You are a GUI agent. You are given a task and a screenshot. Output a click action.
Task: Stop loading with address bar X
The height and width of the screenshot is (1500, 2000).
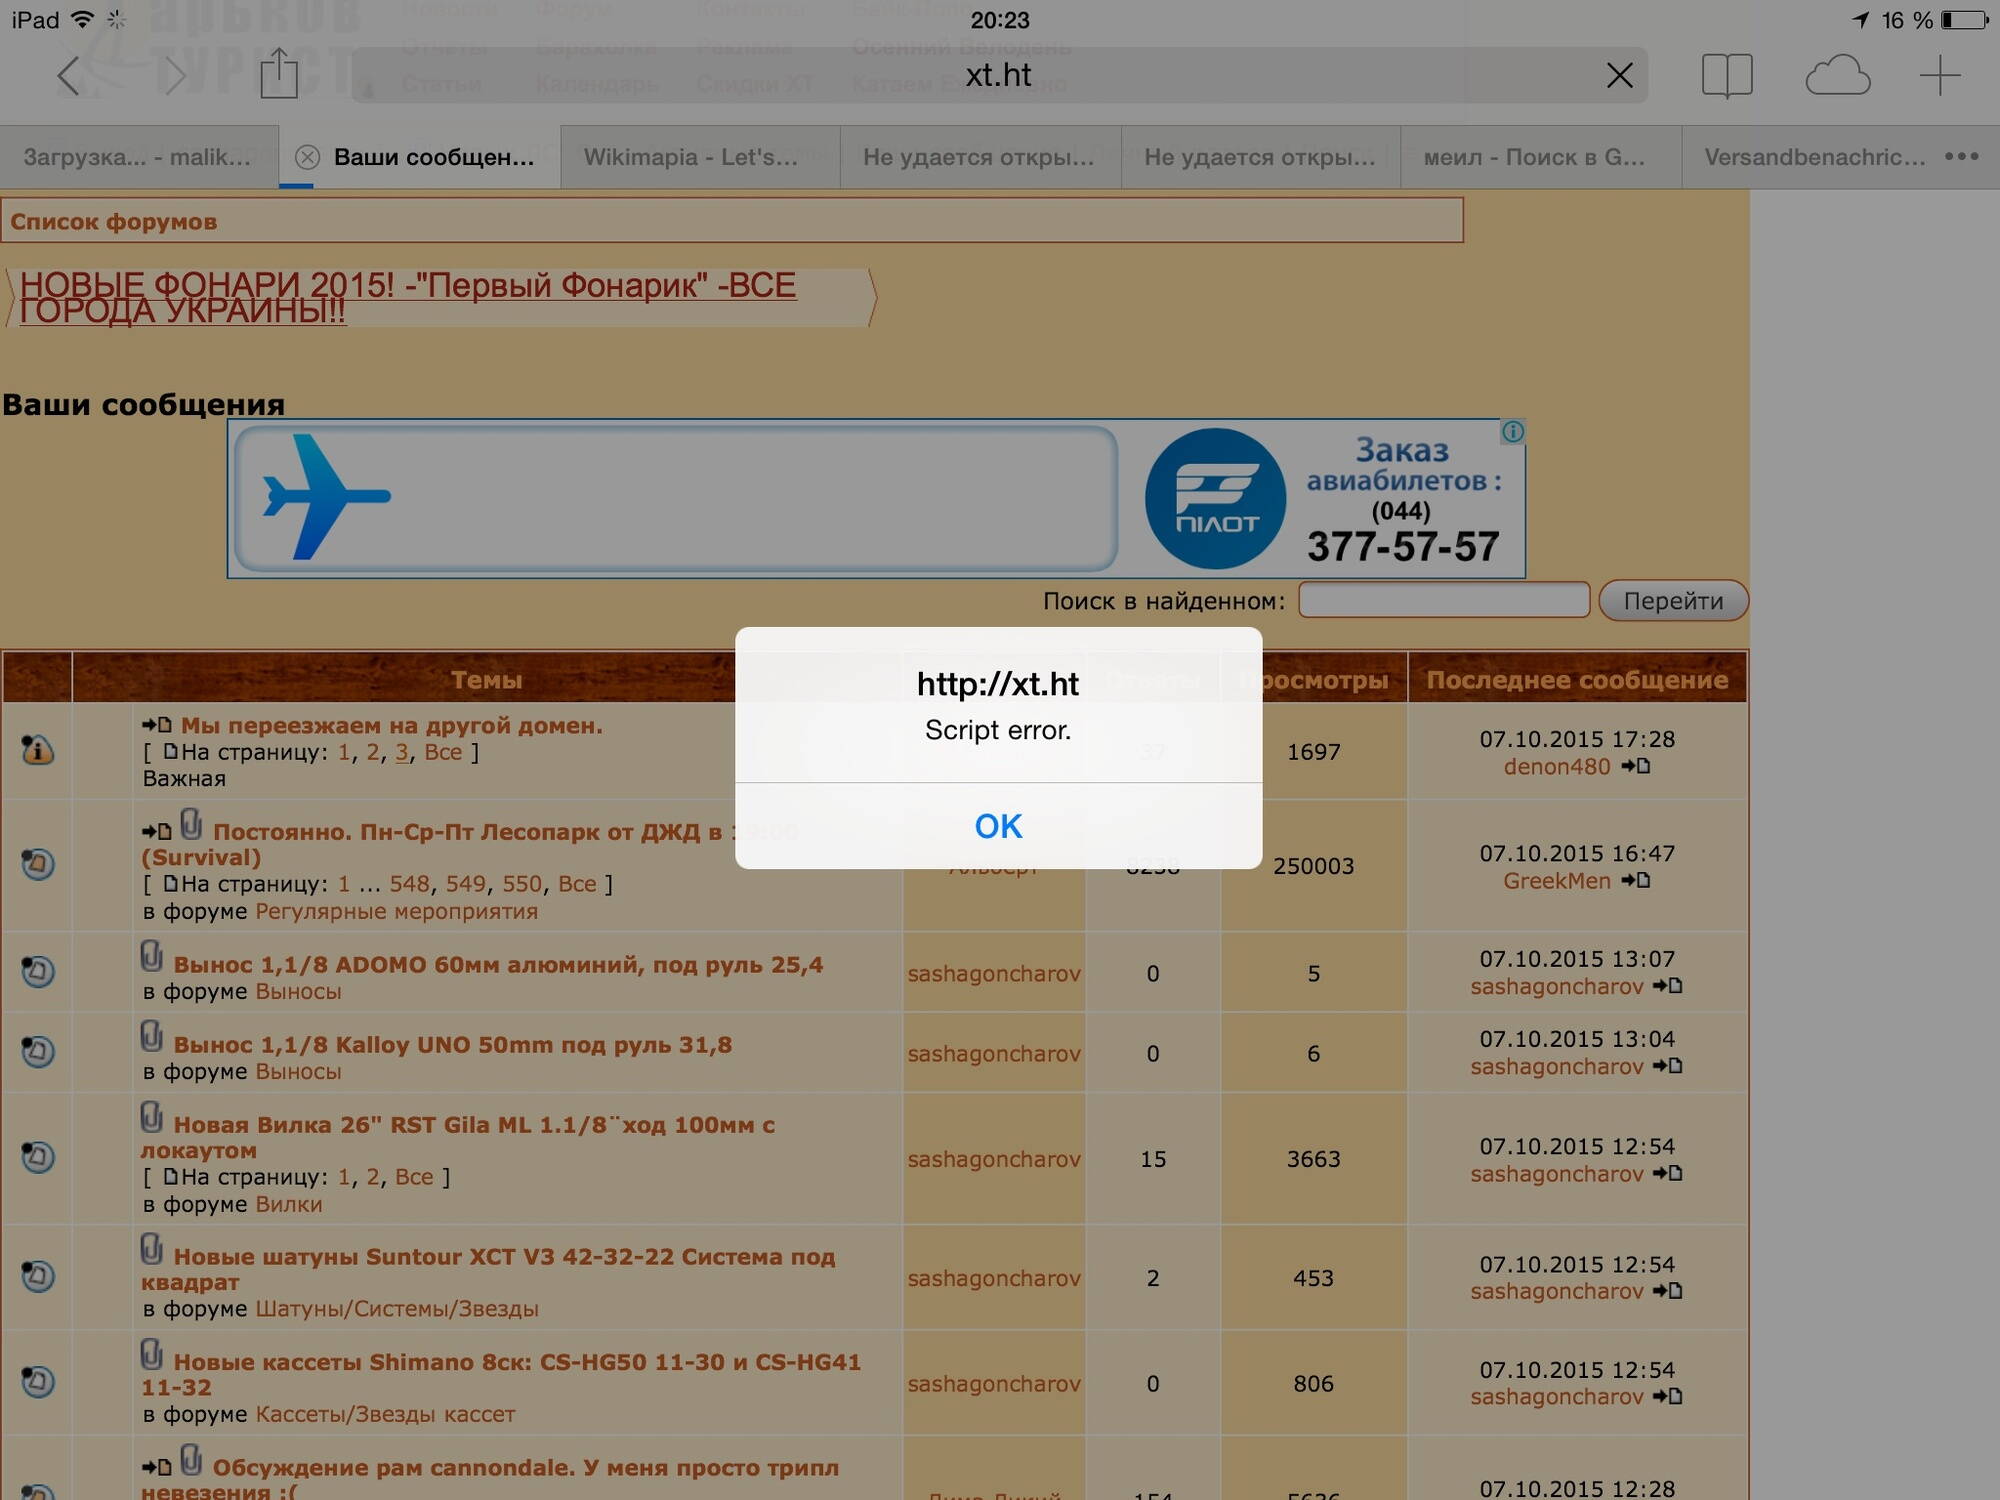tap(1619, 75)
